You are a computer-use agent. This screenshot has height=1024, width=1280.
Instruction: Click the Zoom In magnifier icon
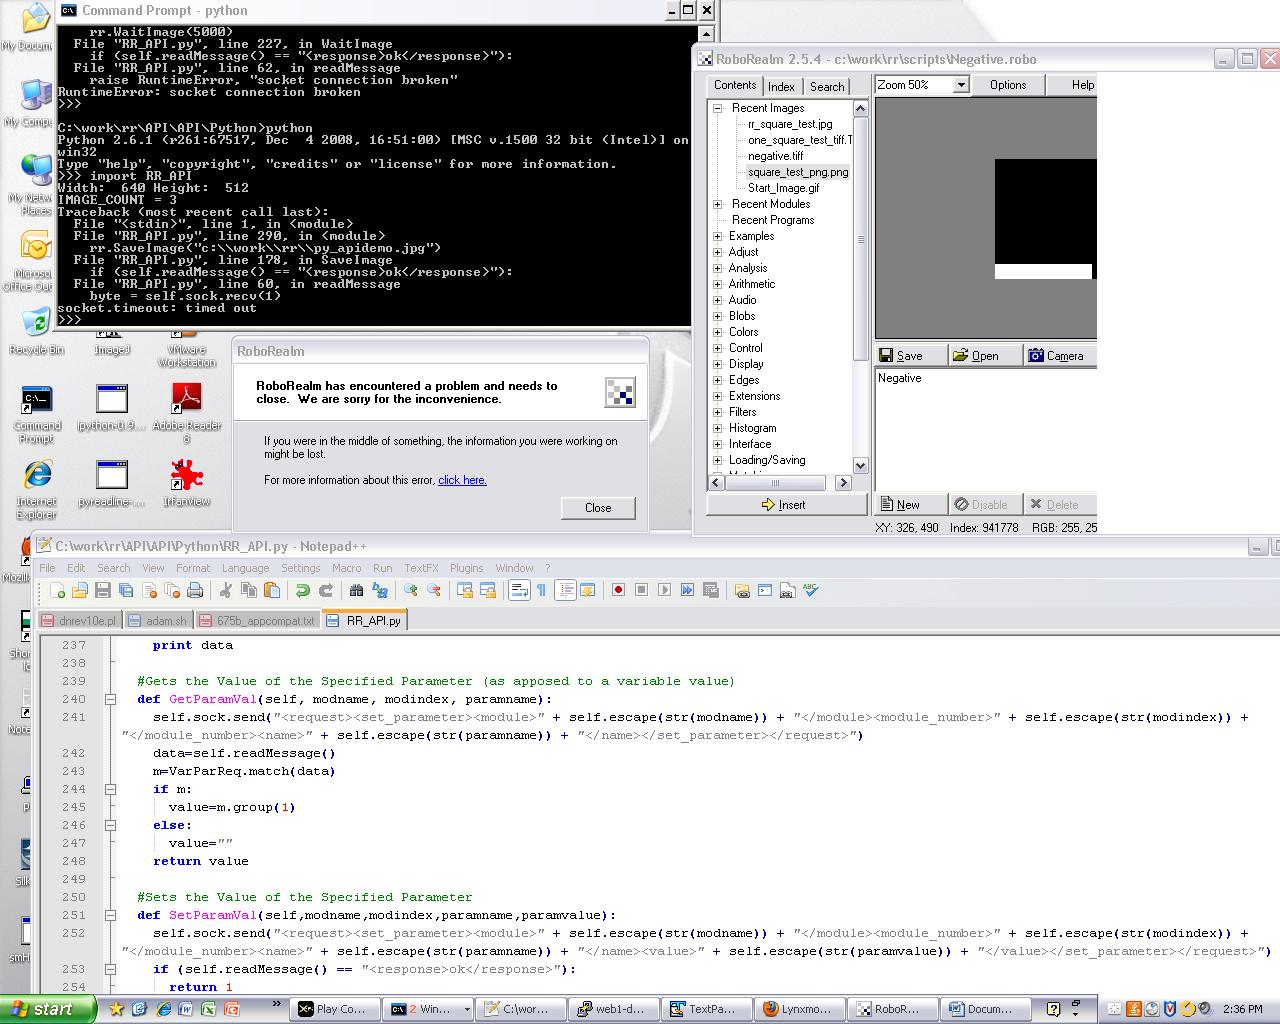click(x=410, y=590)
